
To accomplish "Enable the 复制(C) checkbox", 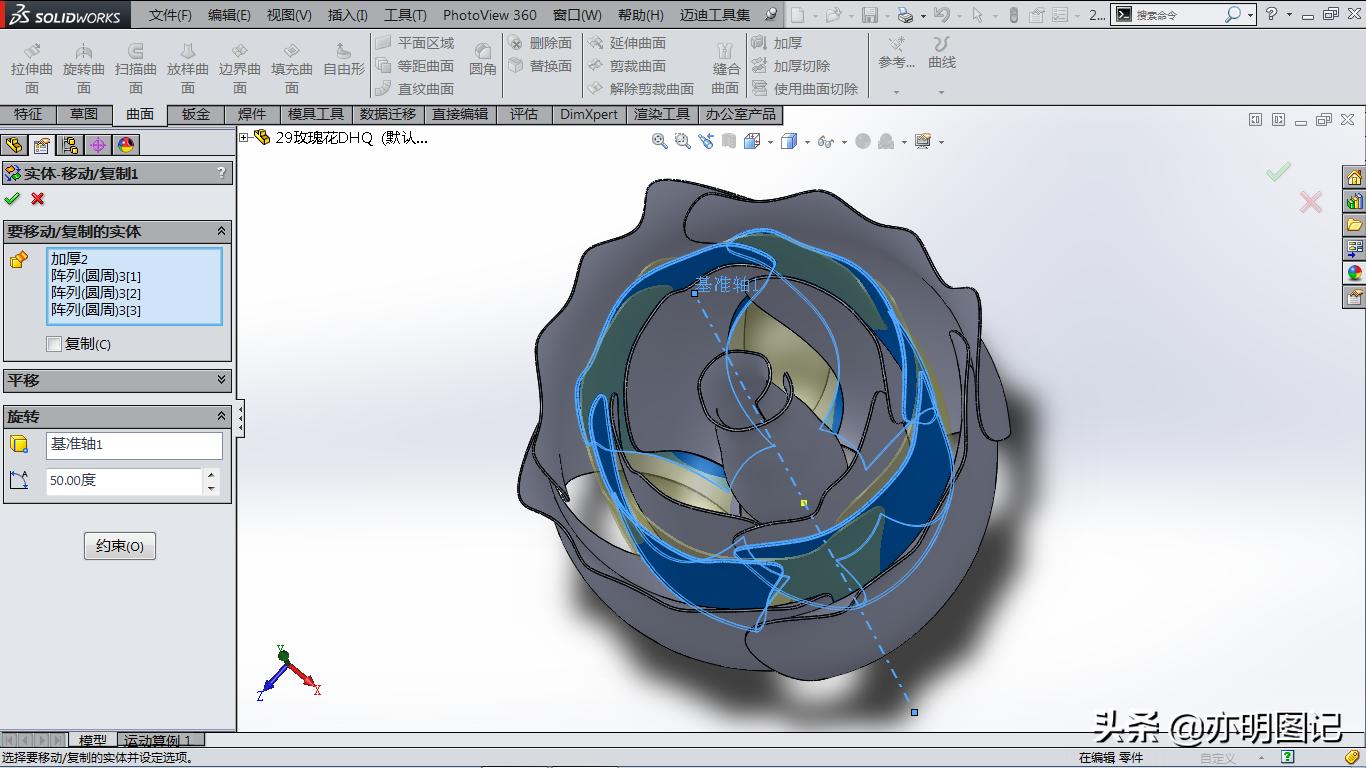I will coord(53,344).
